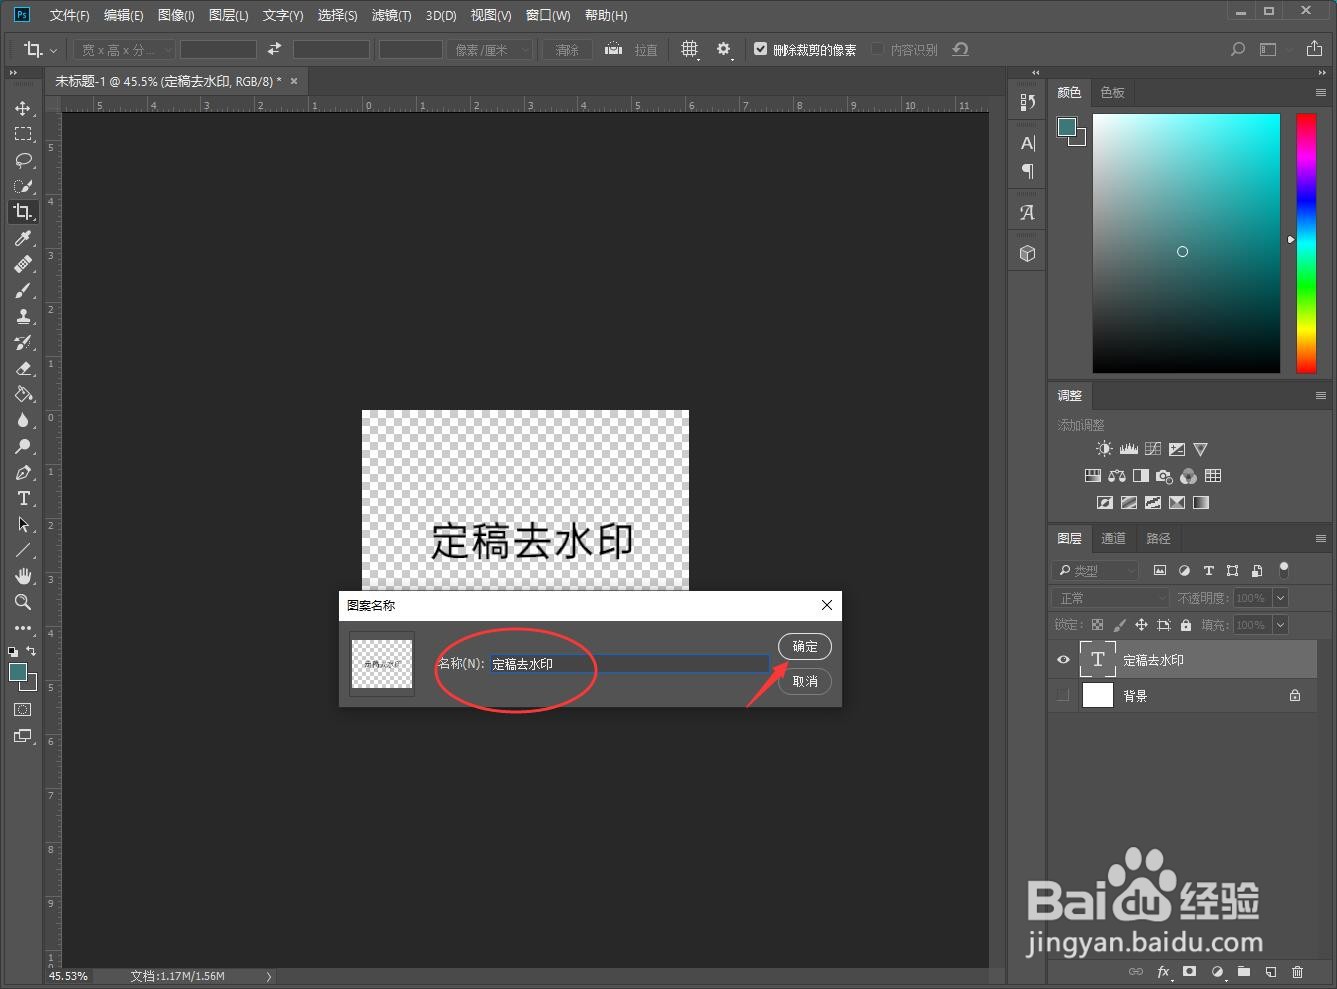Select the Brush tool
The width and height of the screenshot is (1337, 989).
(23, 290)
